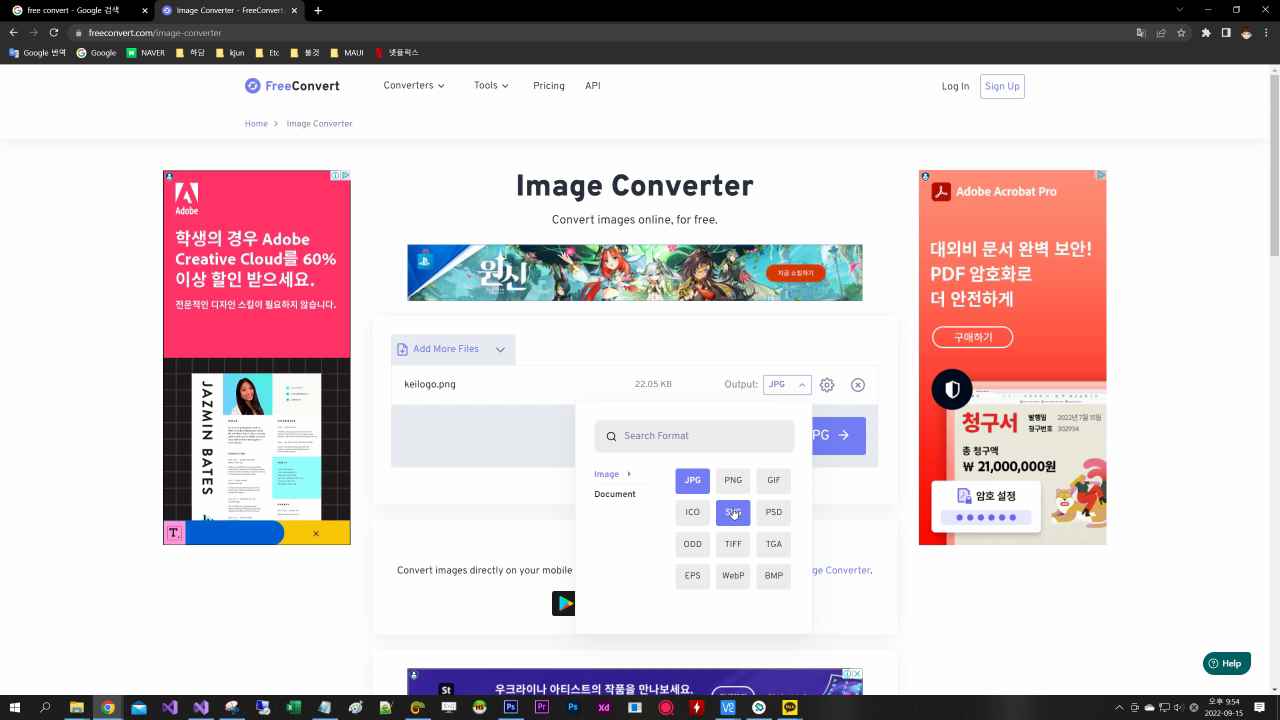Click the Convert to JPG arrow button

coord(838,435)
